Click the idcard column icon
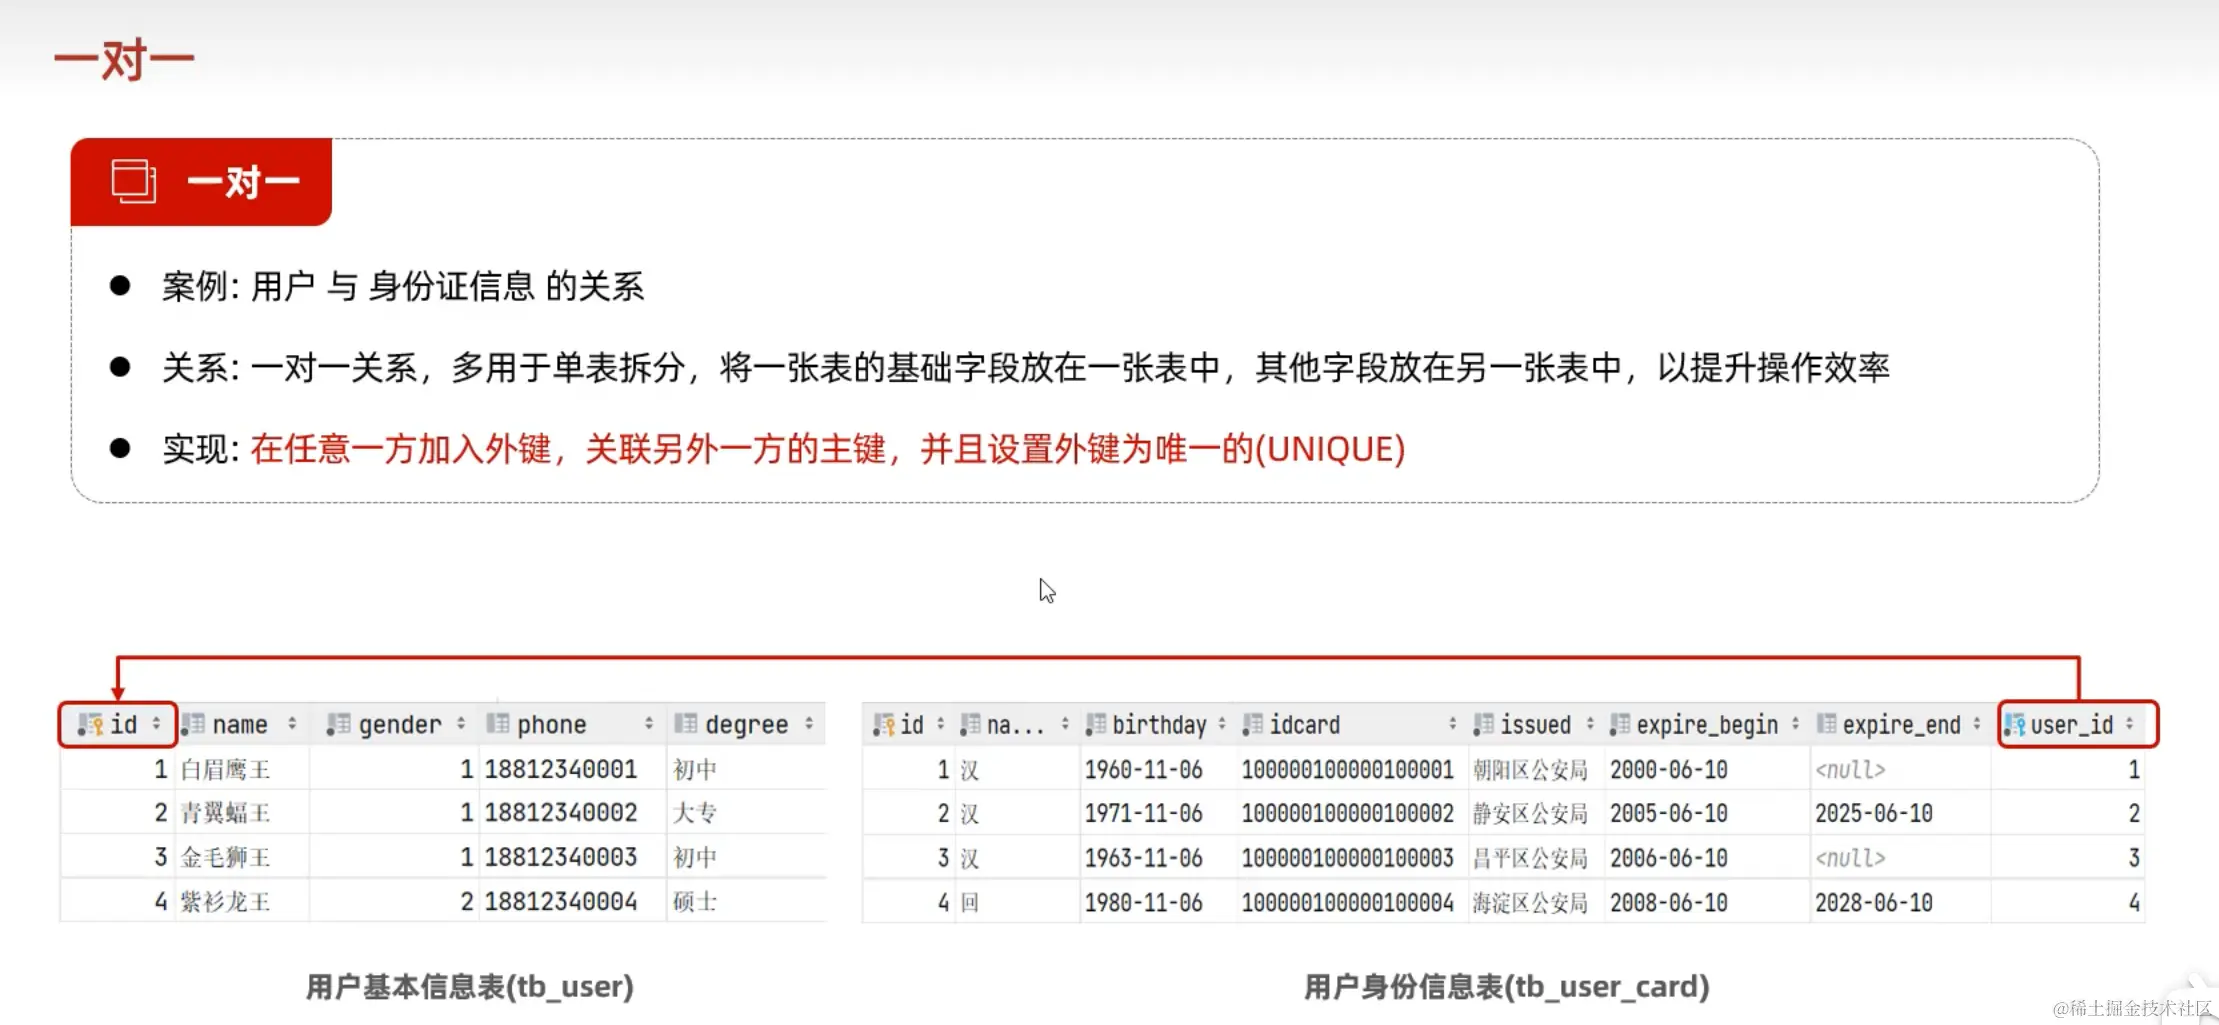Viewport: 2219px width, 1025px height. [1253, 724]
